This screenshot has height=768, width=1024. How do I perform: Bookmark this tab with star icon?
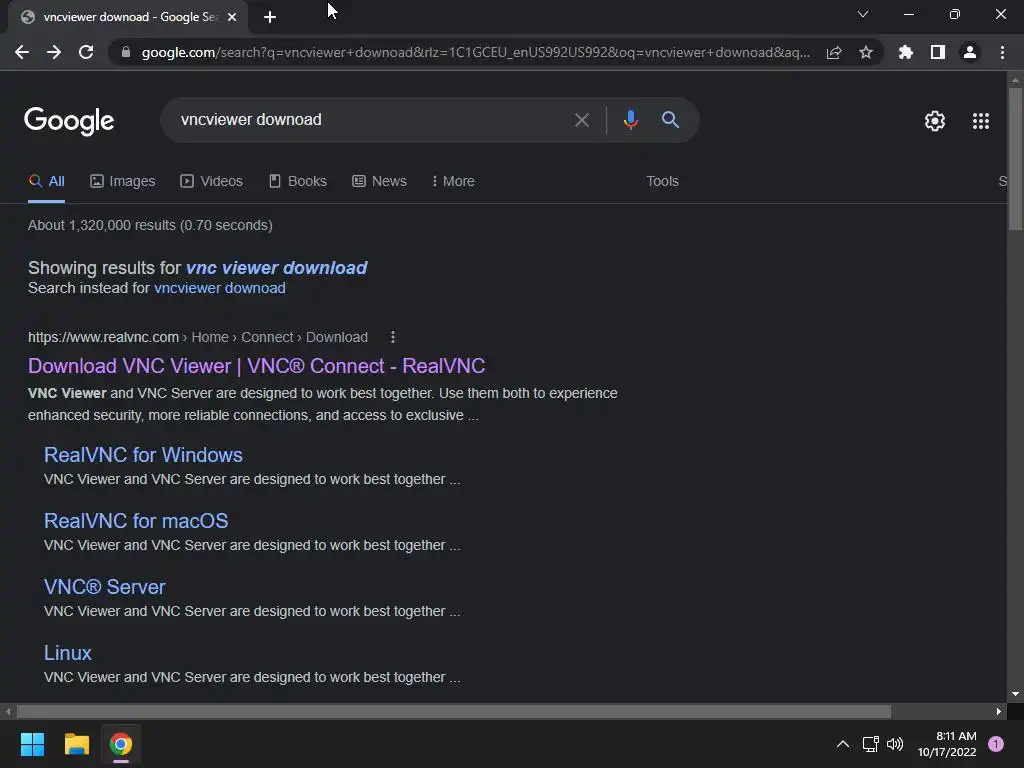click(866, 52)
